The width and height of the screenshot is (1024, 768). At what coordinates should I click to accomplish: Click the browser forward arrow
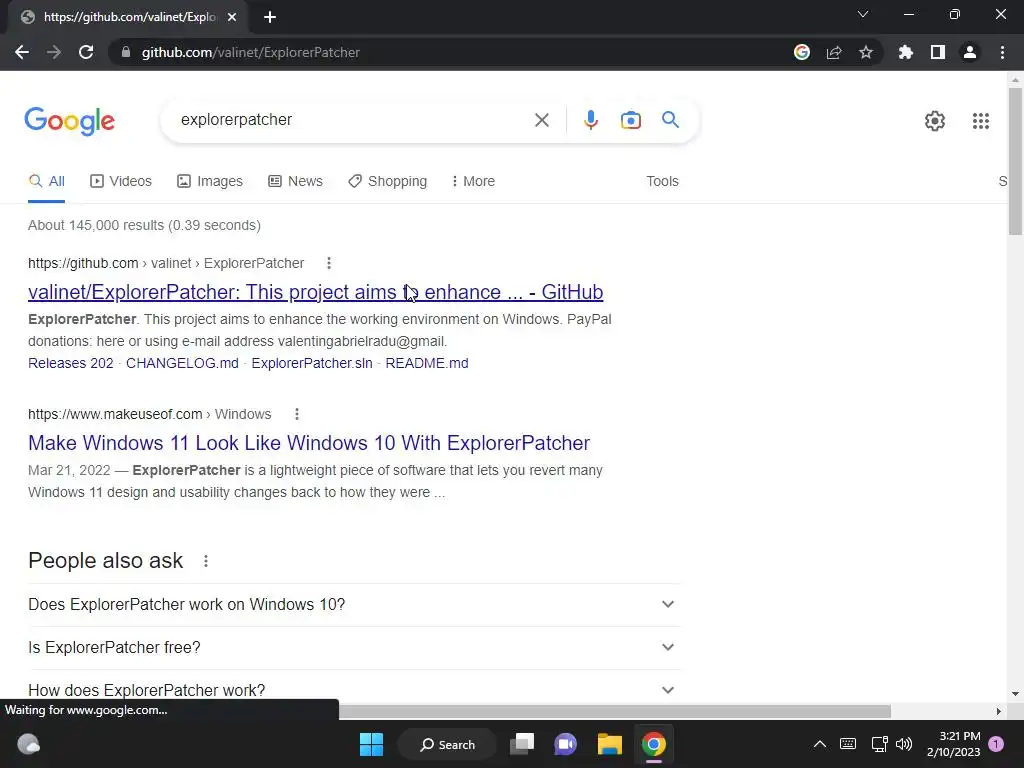click(54, 52)
